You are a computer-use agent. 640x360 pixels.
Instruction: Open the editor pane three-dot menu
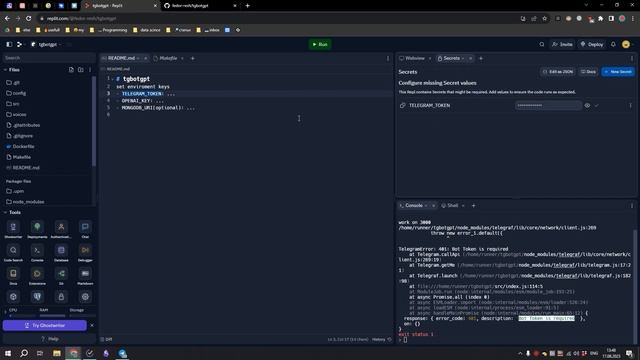pos(388,58)
